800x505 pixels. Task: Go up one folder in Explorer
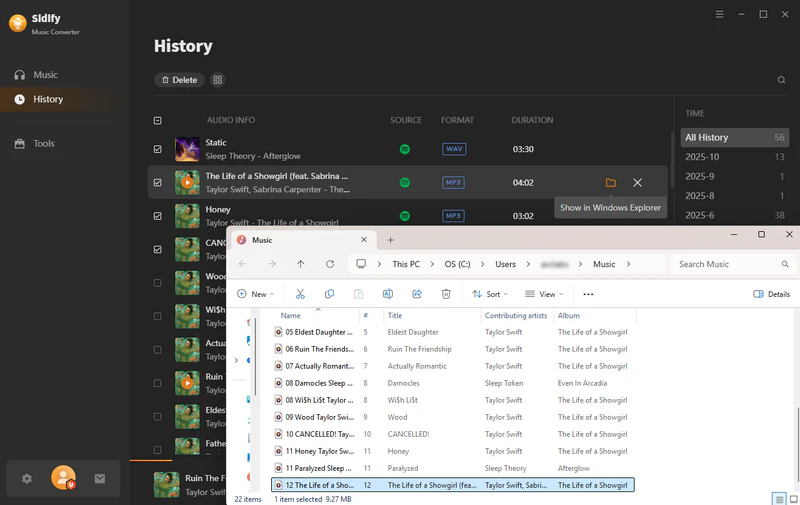301,264
